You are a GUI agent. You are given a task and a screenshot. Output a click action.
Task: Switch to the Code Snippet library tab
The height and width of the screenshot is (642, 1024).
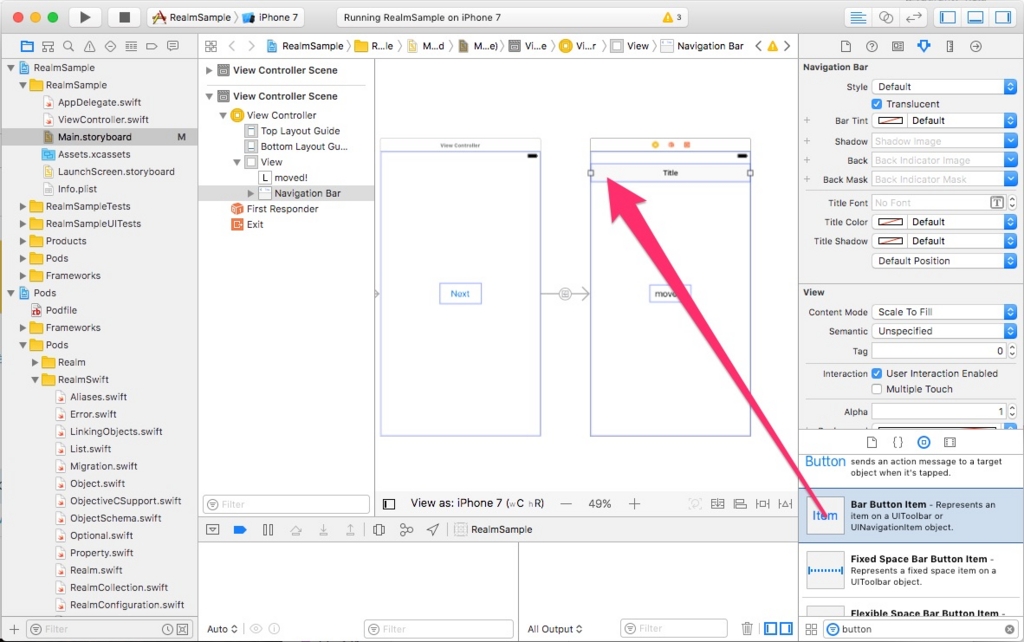[898, 442]
